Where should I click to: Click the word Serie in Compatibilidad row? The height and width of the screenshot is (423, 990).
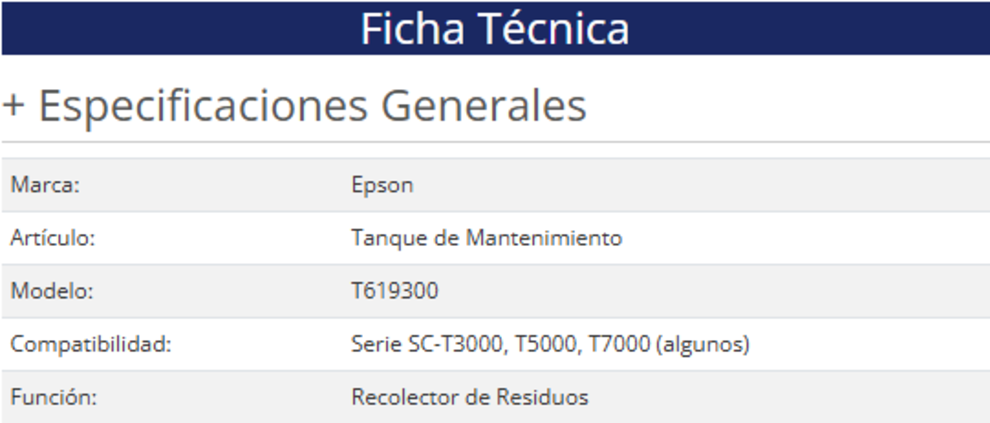pyautogui.click(x=374, y=345)
